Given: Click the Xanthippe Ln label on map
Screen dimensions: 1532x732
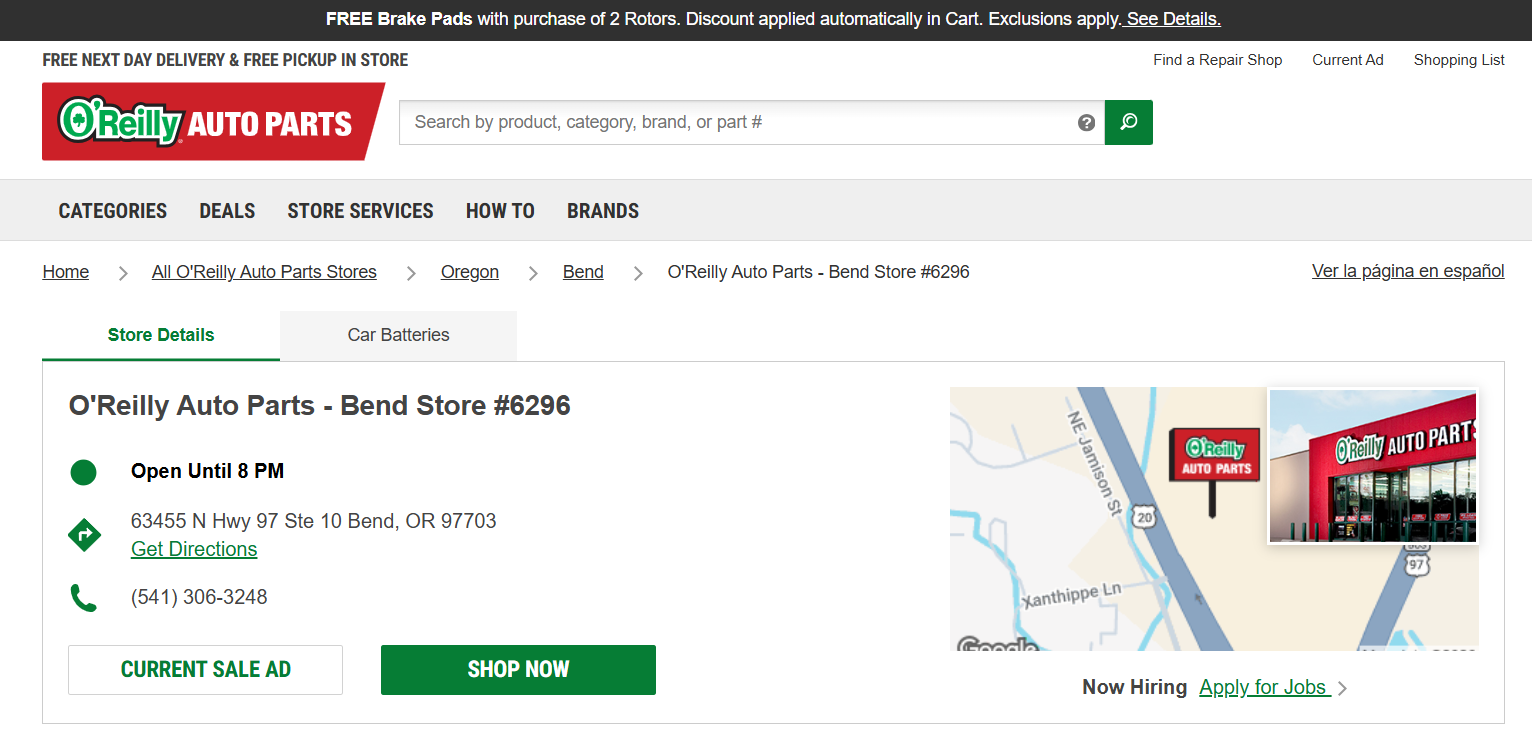Looking at the screenshot, I should [1071, 596].
